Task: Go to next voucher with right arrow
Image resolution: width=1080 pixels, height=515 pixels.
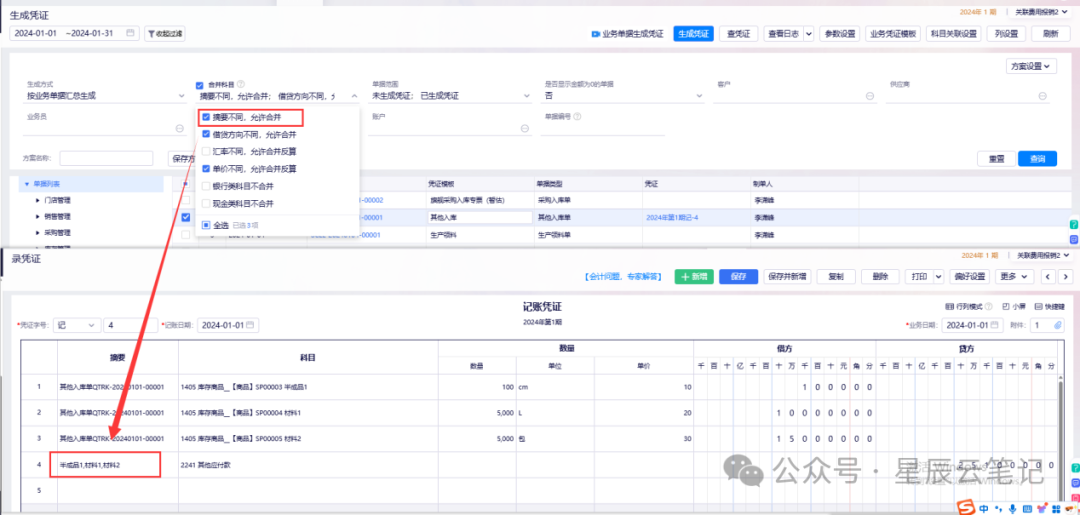Action: tap(1066, 276)
